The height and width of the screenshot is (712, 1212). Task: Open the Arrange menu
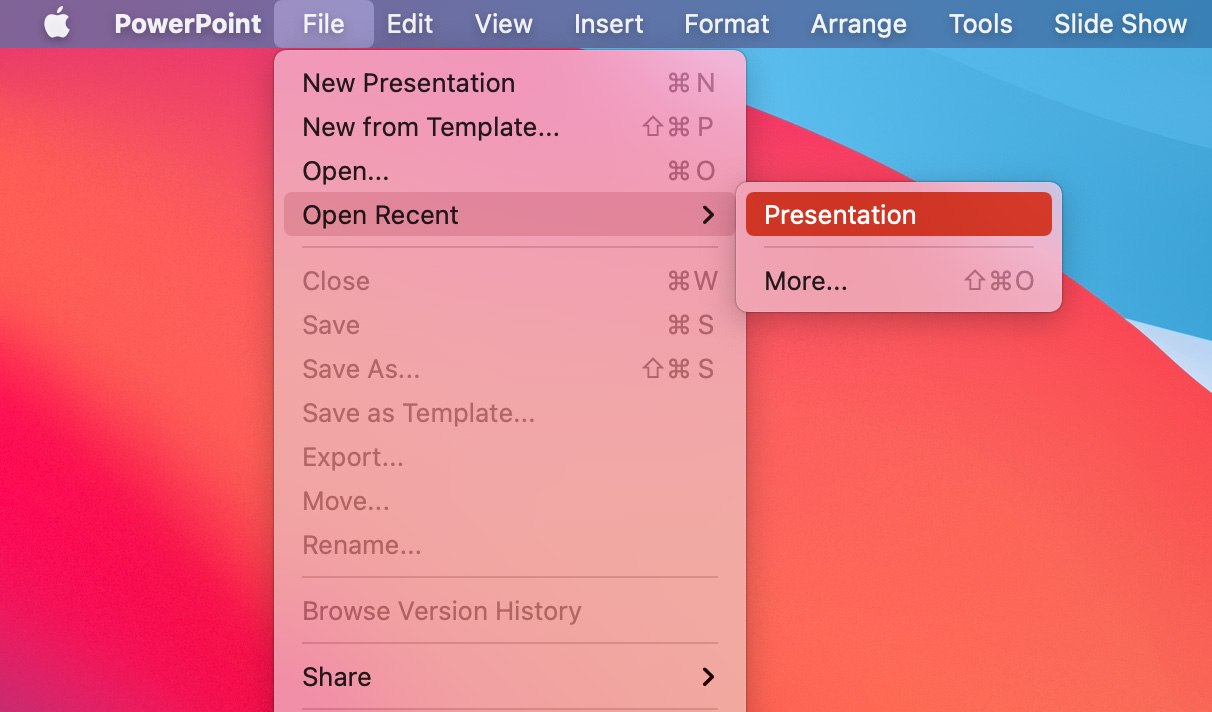pos(859,24)
